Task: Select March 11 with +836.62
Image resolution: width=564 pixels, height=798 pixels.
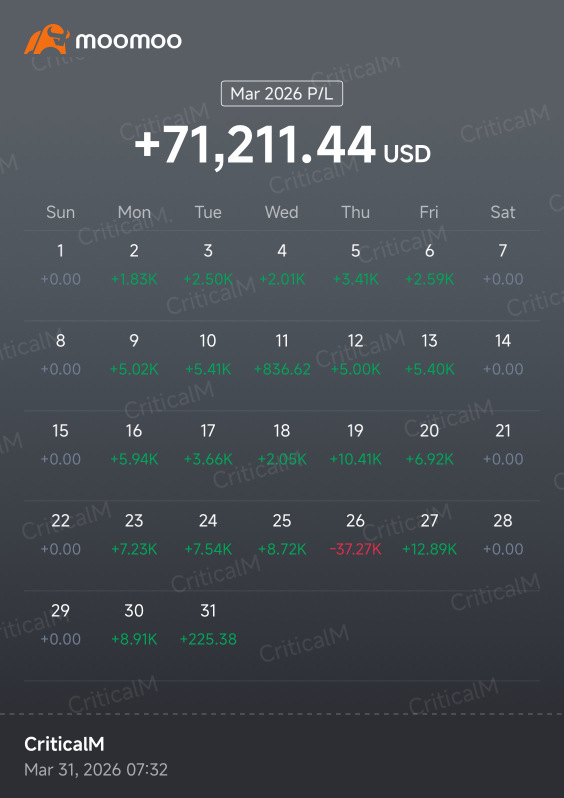Action: point(282,354)
